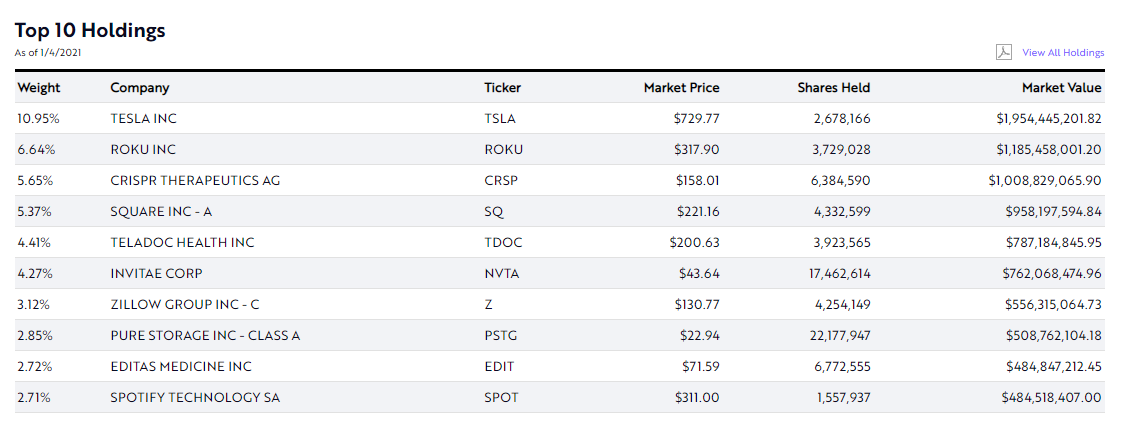This screenshot has height=437, width=1125.
Task: Click the TSLA ticker symbol
Action: tap(500, 119)
